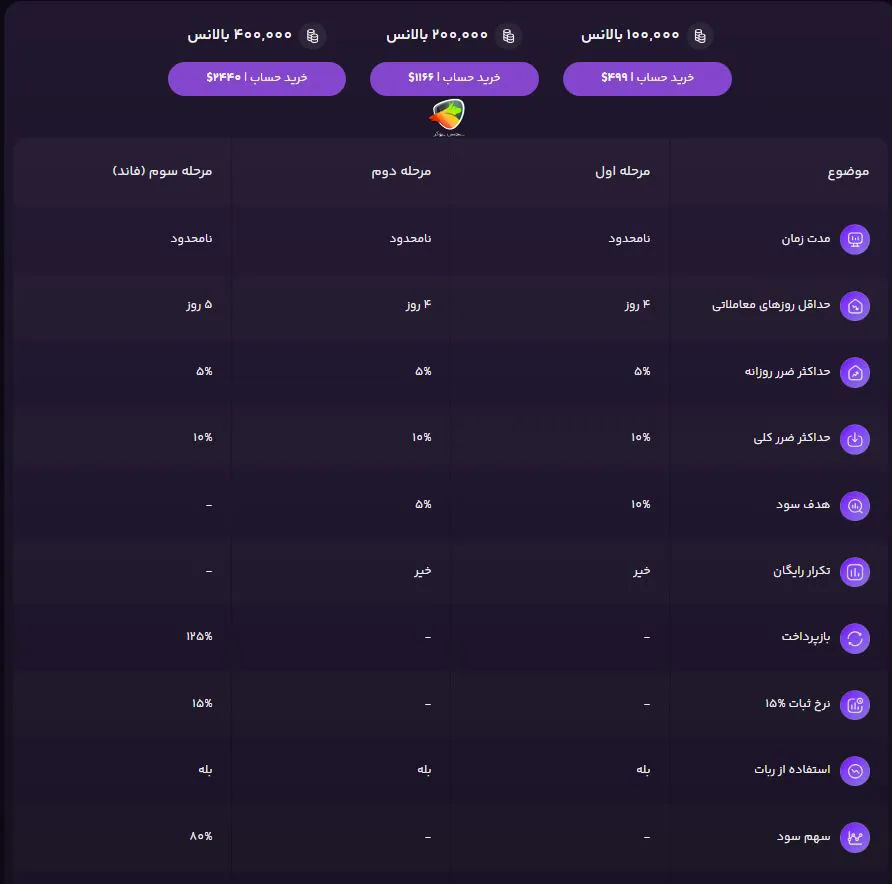This screenshot has height=884, width=892.
Task: Click the home icon next to حداقل روزهای معاملاتی
Action: click(x=855, y=305)
